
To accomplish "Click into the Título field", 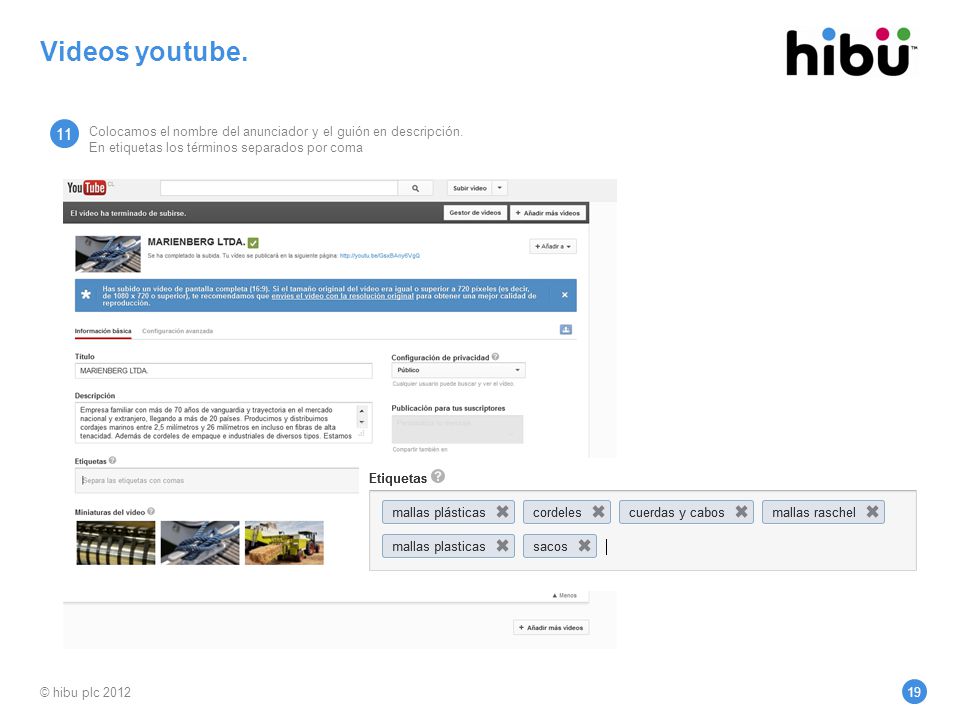I will coord(223,370).
